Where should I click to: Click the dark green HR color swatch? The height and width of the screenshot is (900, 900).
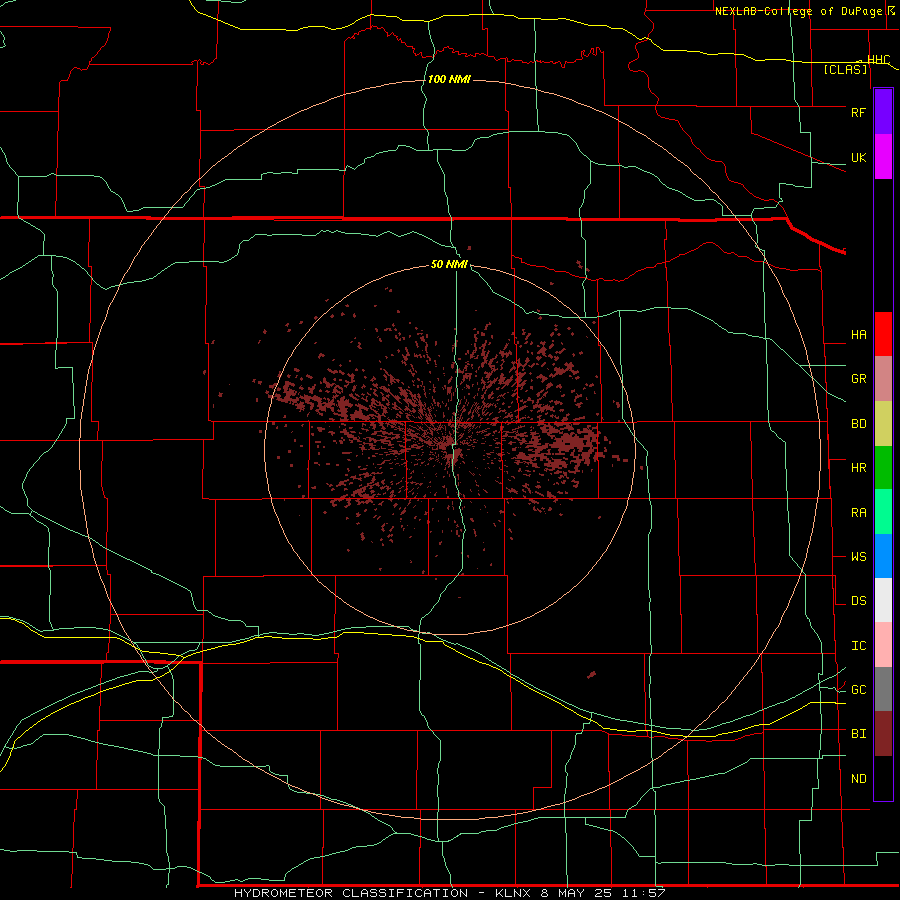tap(883, 468)
